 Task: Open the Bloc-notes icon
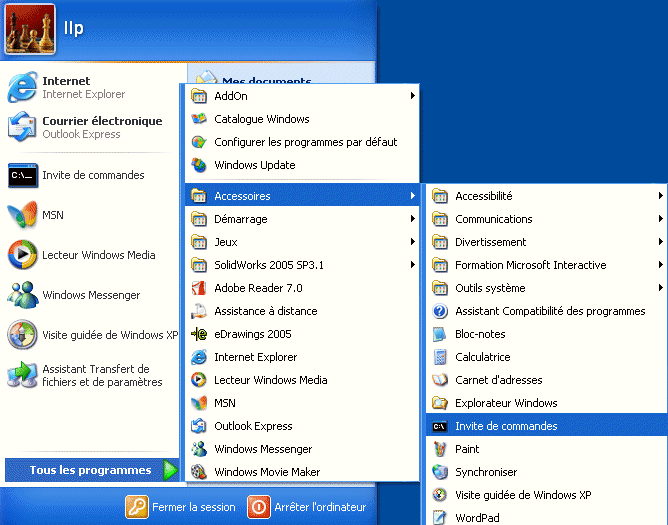pyautogui.click(x=439, y=334)
